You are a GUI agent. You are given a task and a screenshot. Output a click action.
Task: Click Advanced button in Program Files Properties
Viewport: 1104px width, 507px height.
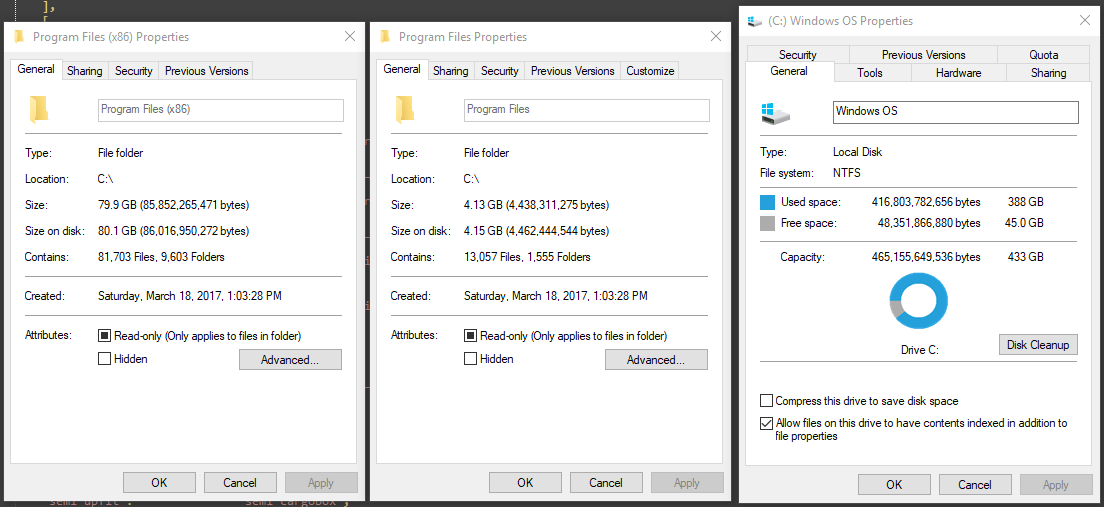click(656, 360)
